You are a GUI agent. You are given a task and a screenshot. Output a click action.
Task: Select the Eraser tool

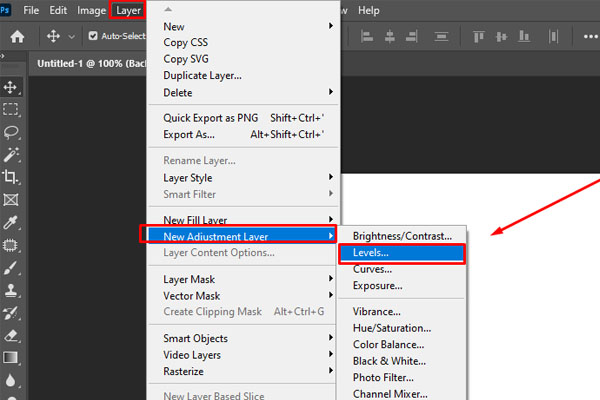11,335
